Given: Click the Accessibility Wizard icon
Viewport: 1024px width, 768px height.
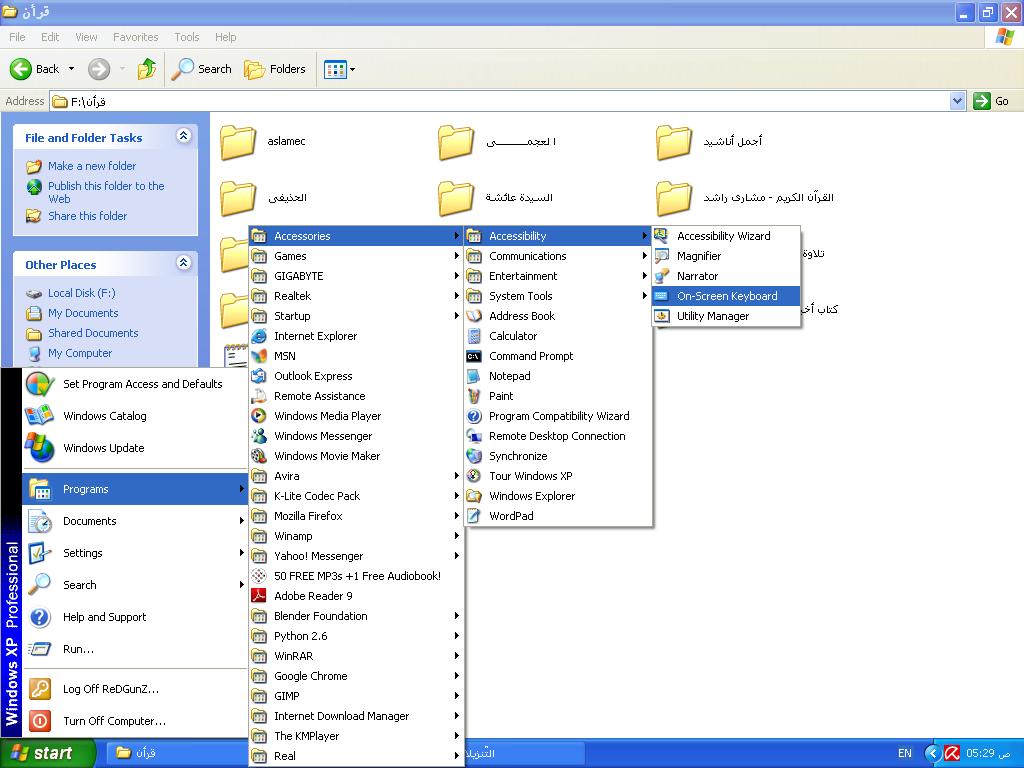Looking at the screenshot, I should (x=662, y=236).
